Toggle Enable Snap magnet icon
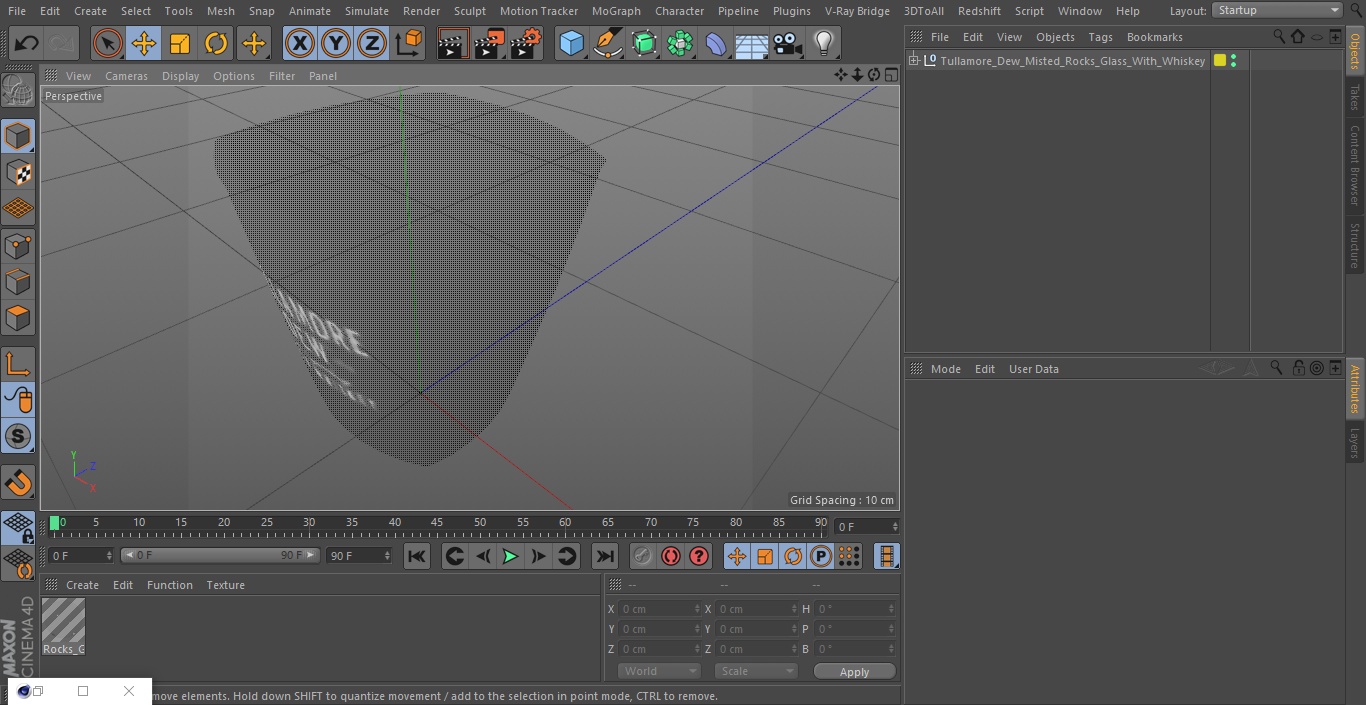This screenshot has width=1366, height=705. (x=18, y=483)
